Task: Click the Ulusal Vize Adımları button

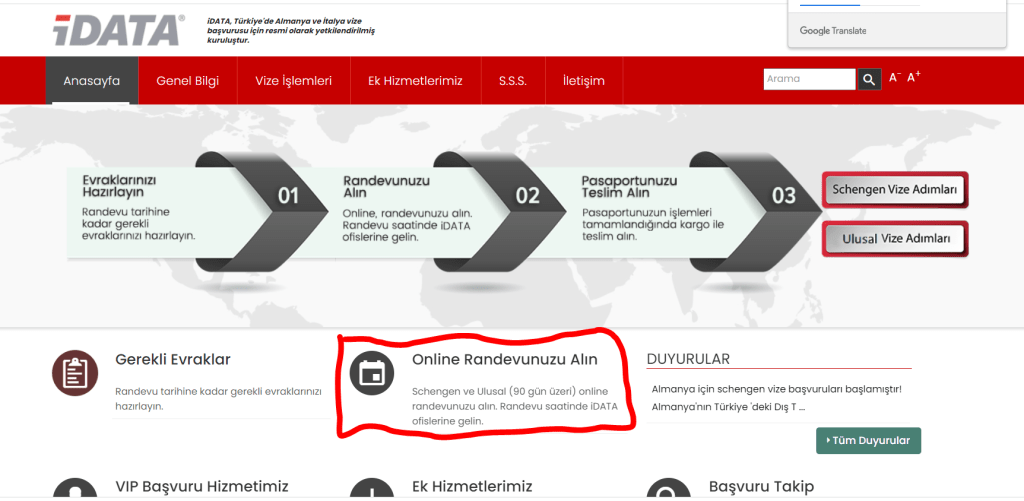Action: tap(895, 239)
